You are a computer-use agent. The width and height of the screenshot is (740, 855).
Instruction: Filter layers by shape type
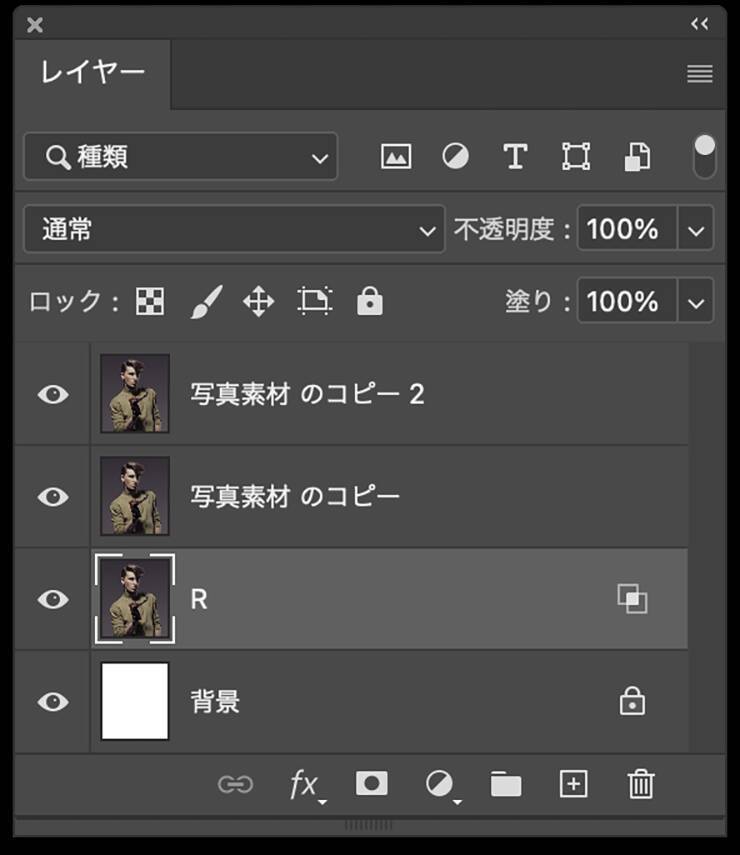pos(575,157)
